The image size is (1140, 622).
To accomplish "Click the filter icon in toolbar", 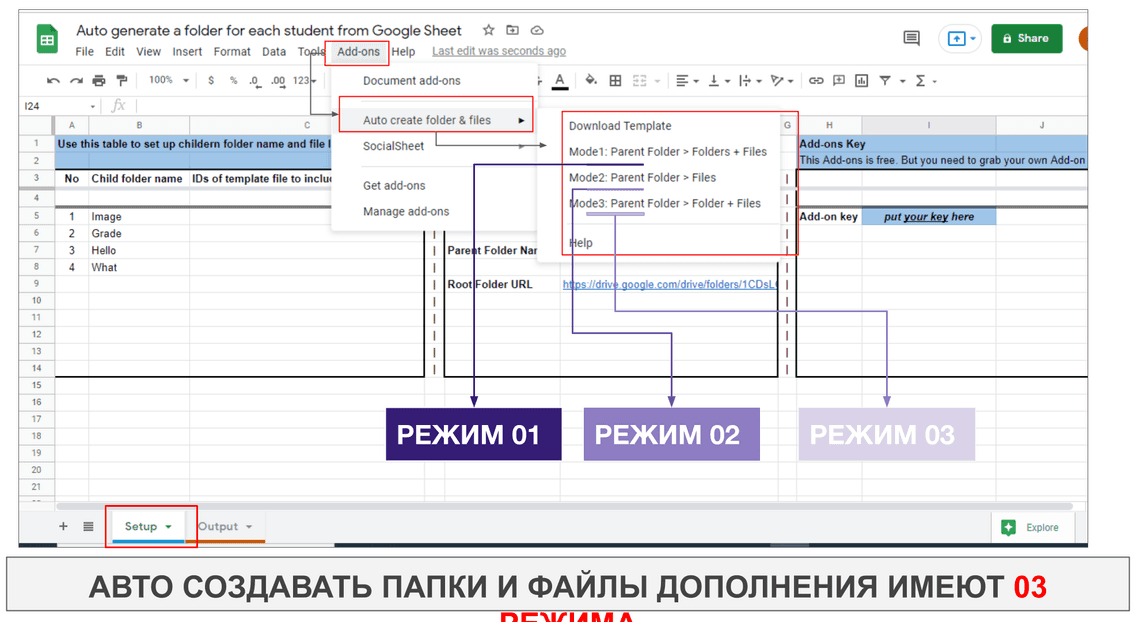I will click(x=885, y=81).
